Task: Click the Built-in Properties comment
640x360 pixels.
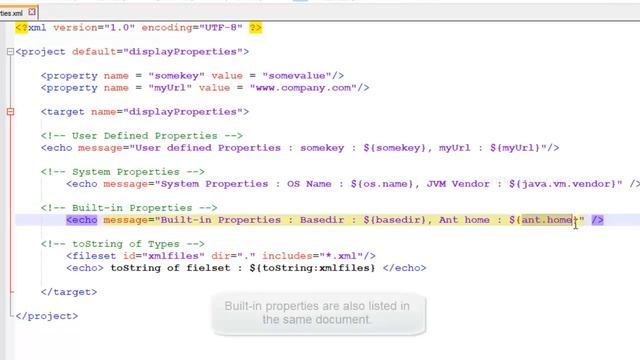Action: coord(129,208)
